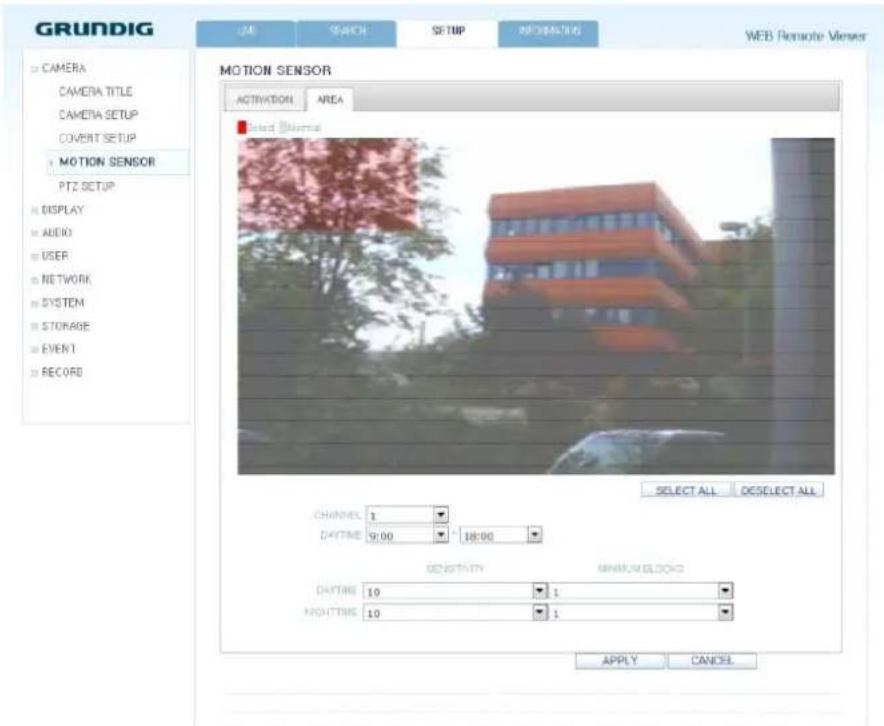This screenshot has height=726, width=884.
Task: Collapse the CAMERA tree section
Action: pos(35,69)
